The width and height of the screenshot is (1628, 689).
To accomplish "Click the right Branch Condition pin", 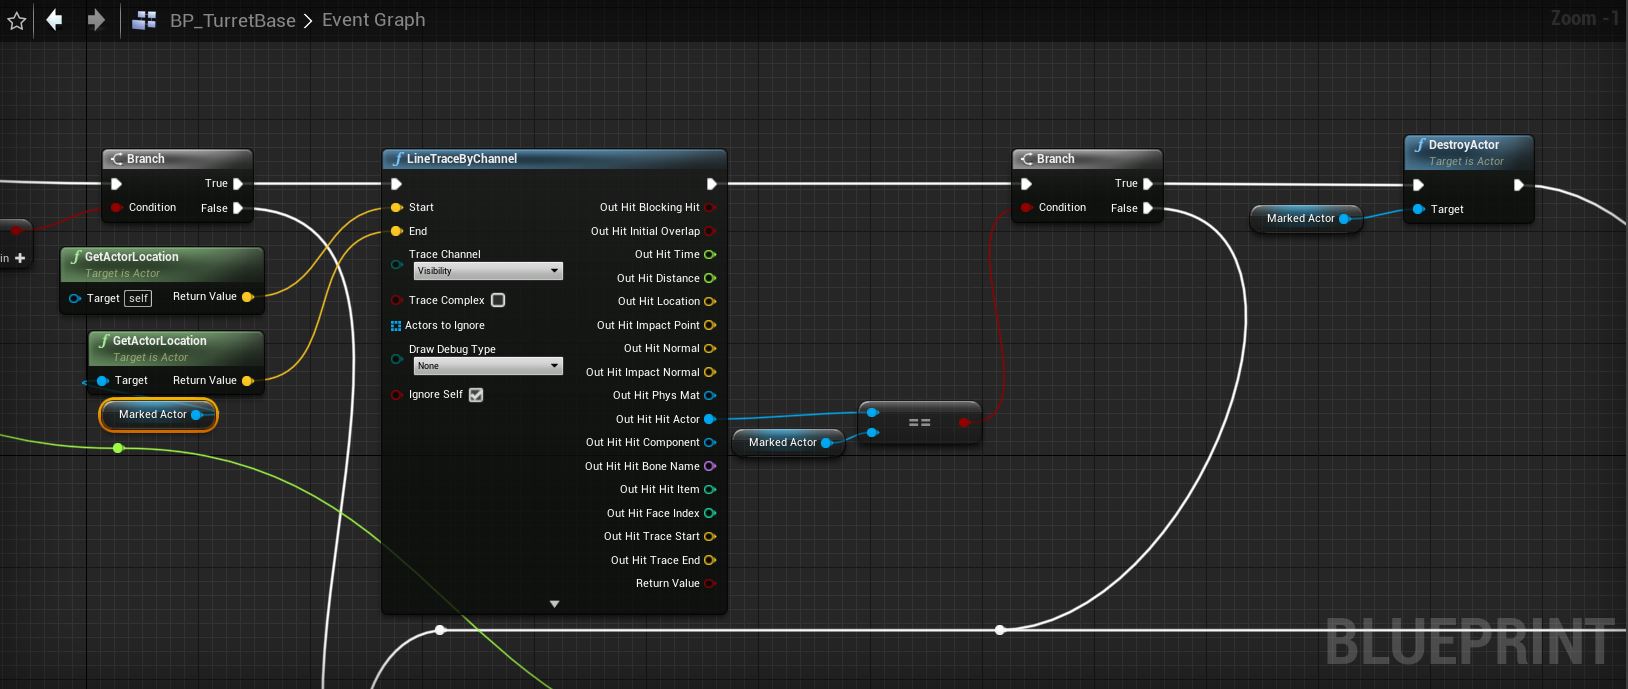I will pos(1026,207).
